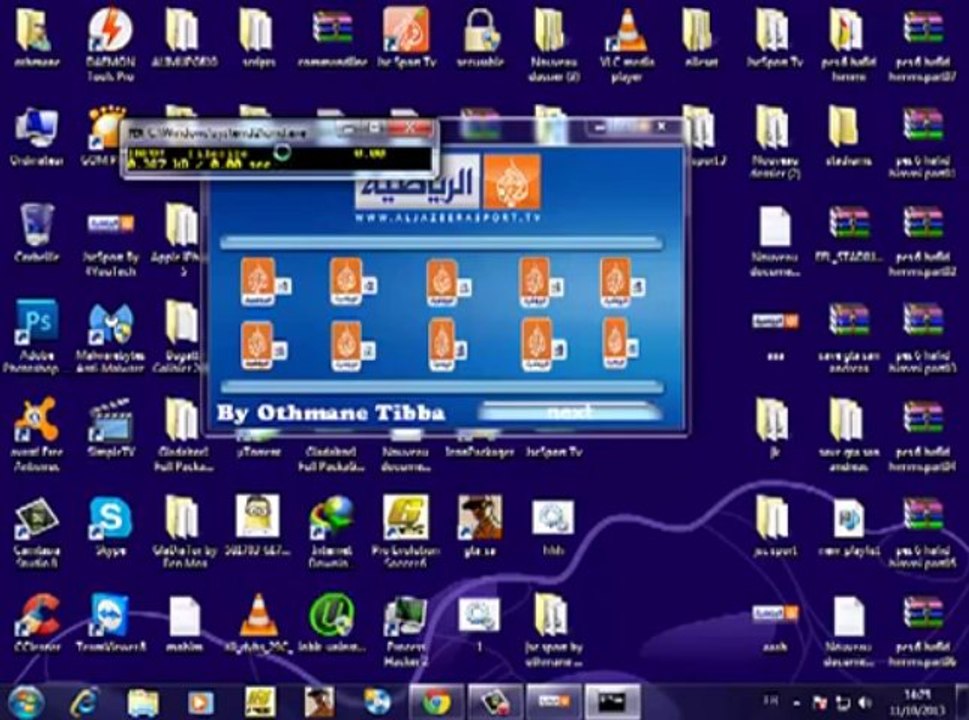Open Al Jazeera Sport channel 2 icon
The width and height of the screenshot is (969, 720).
point(353,282)
